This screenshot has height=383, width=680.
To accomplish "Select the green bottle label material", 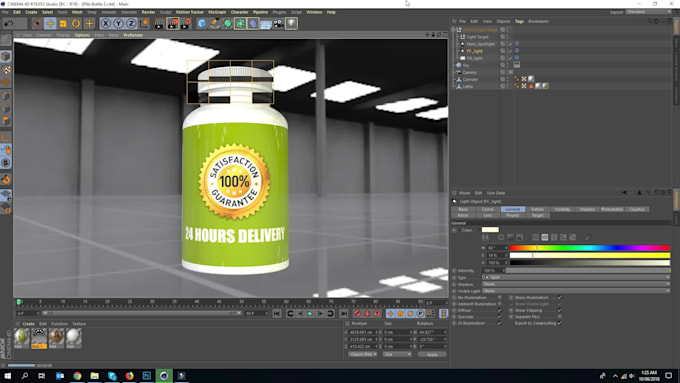I will click(x=22, y=337).
